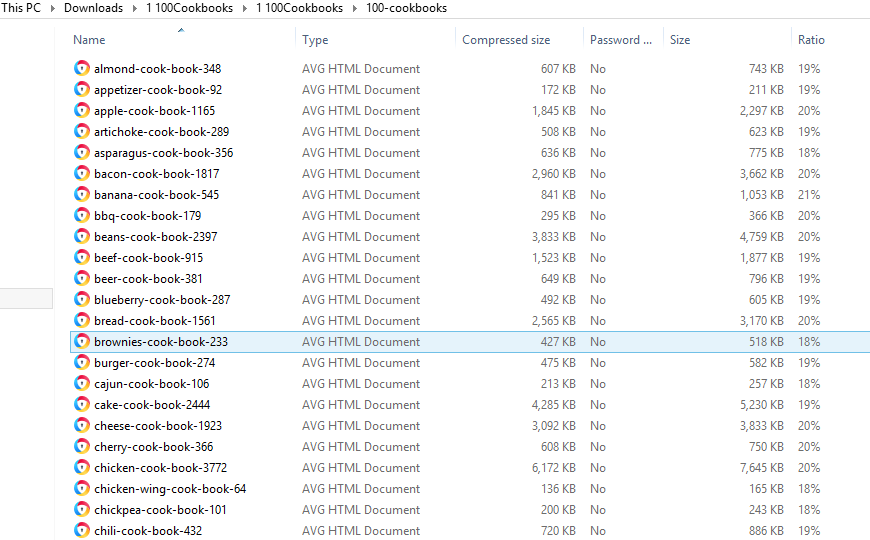Select file name chickpea-cook-book-101

(160, 510)
